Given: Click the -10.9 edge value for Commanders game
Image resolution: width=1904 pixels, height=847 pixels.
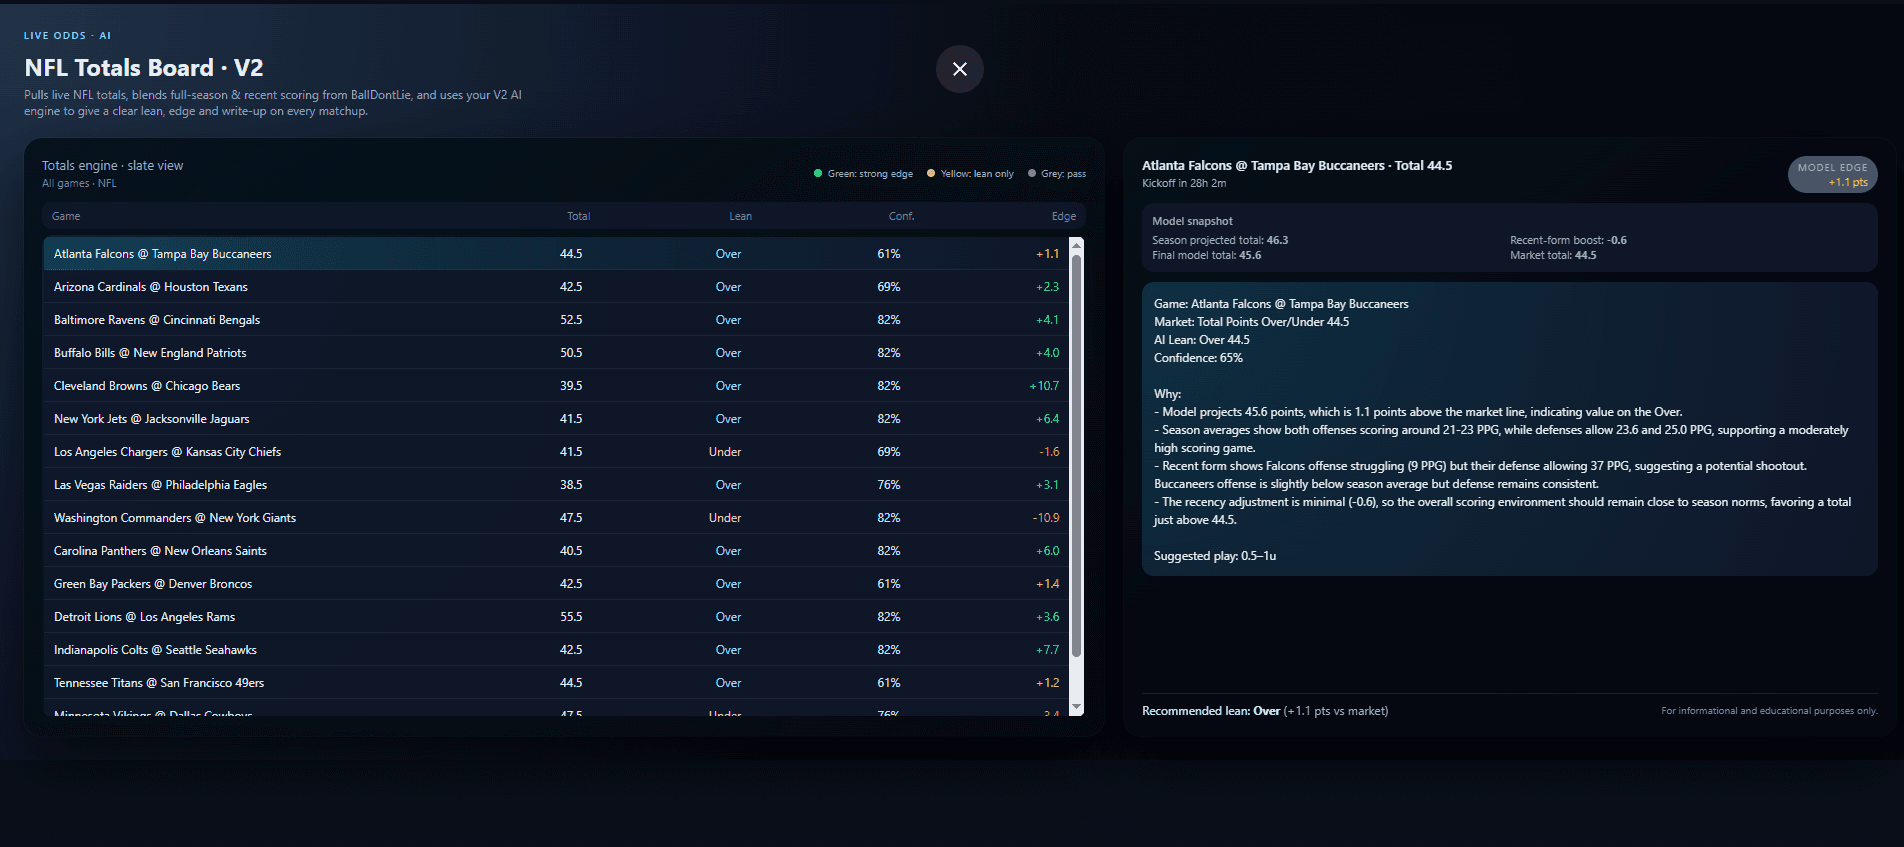Looking at the screenshot, I should pyautogui.click(x=1045, y=518).
